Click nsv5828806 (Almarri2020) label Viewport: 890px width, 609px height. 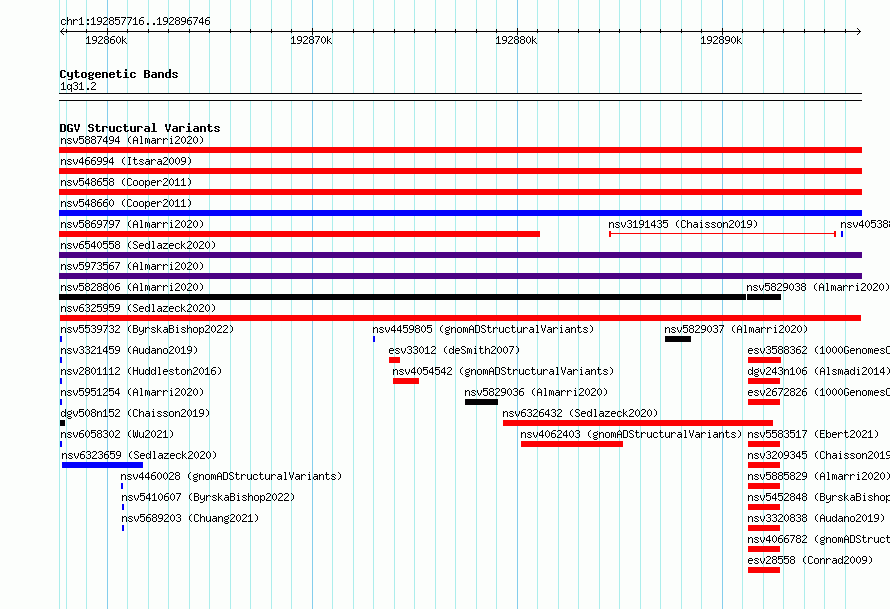[x=132, y=287]
